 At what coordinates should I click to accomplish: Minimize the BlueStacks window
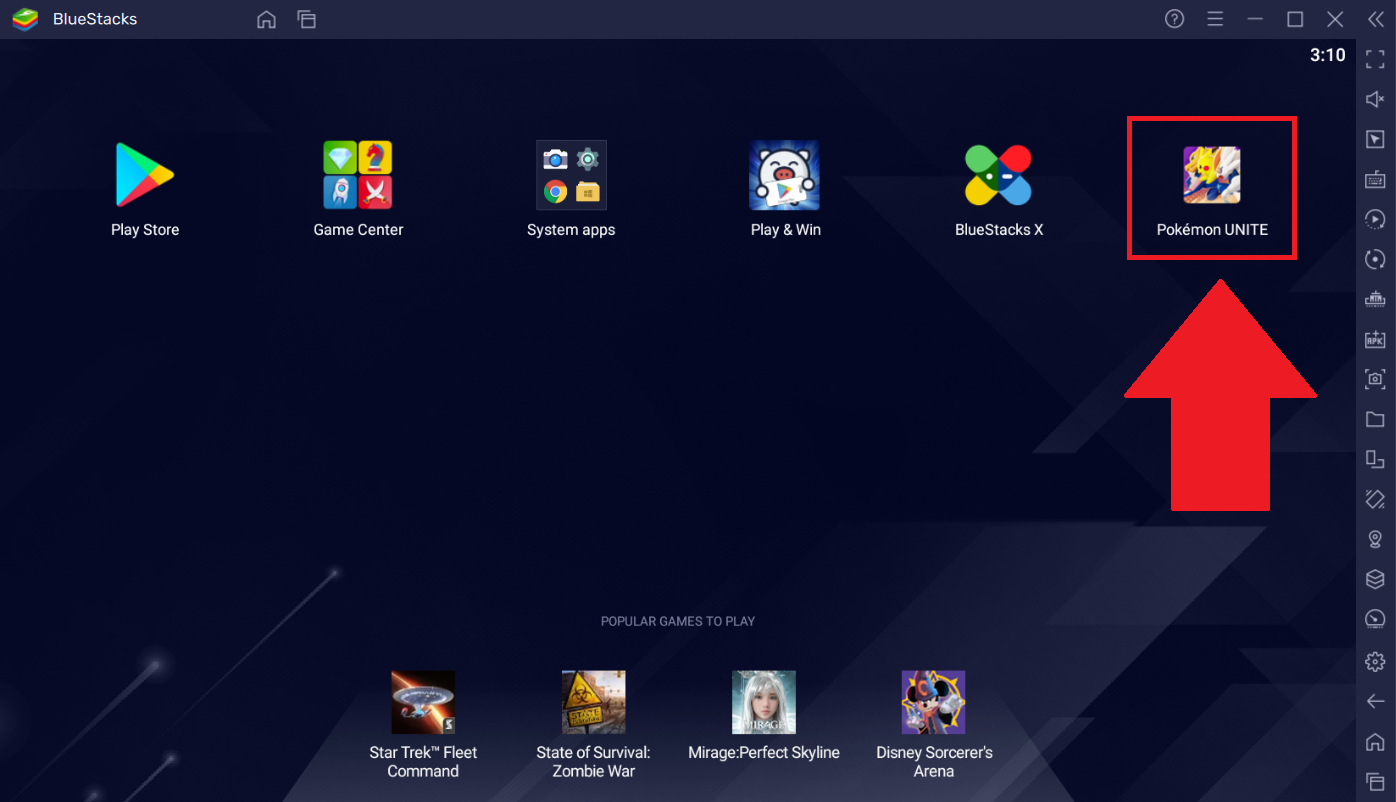pyautogui.click(x=1255, y=19)
